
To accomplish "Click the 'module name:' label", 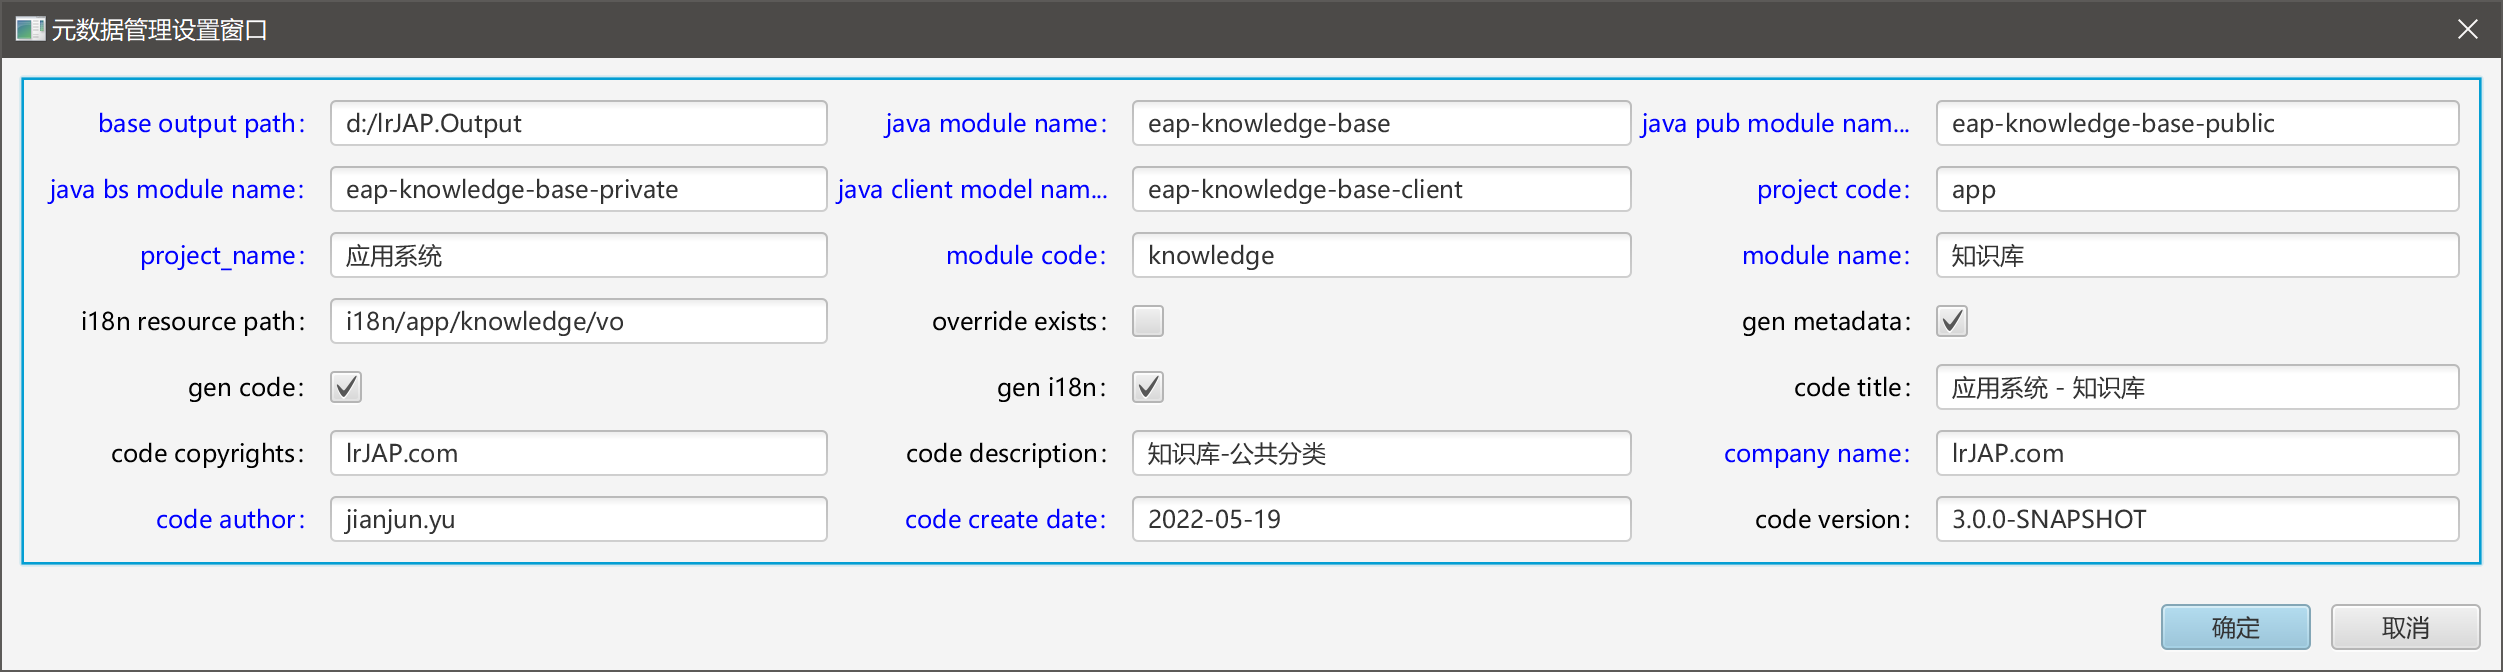I will [x=1826, y=255].
